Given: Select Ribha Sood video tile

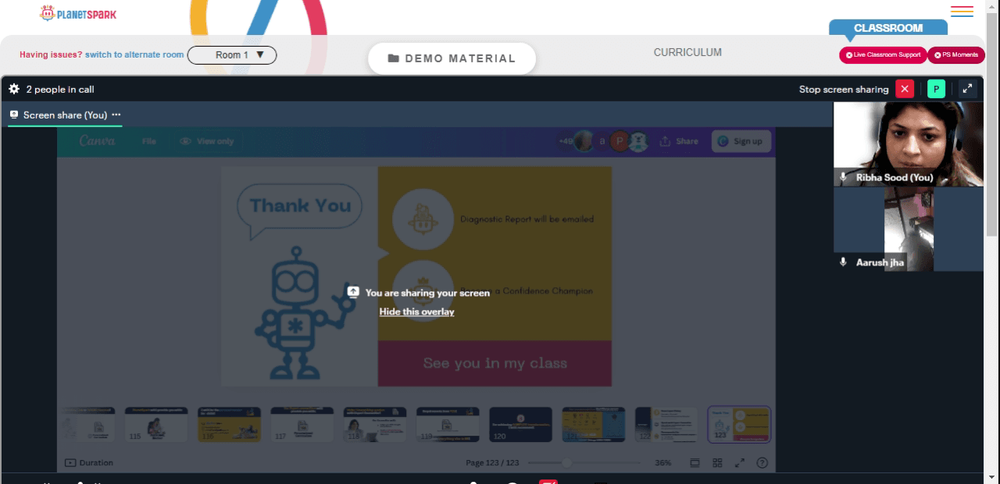Looking at the screenshot, I should pyautogui.click(x=908, y=144).
